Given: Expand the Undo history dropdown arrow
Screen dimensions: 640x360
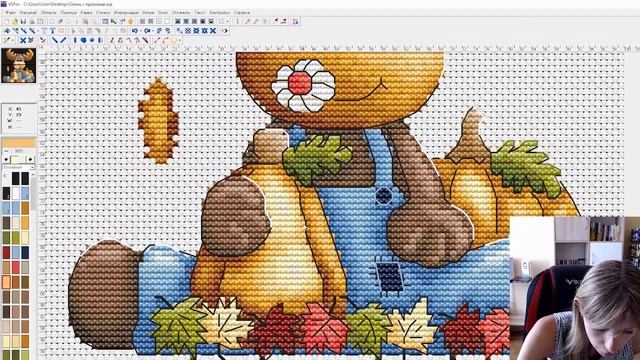Looking at the screenshot, I should [x=141, y=31].
